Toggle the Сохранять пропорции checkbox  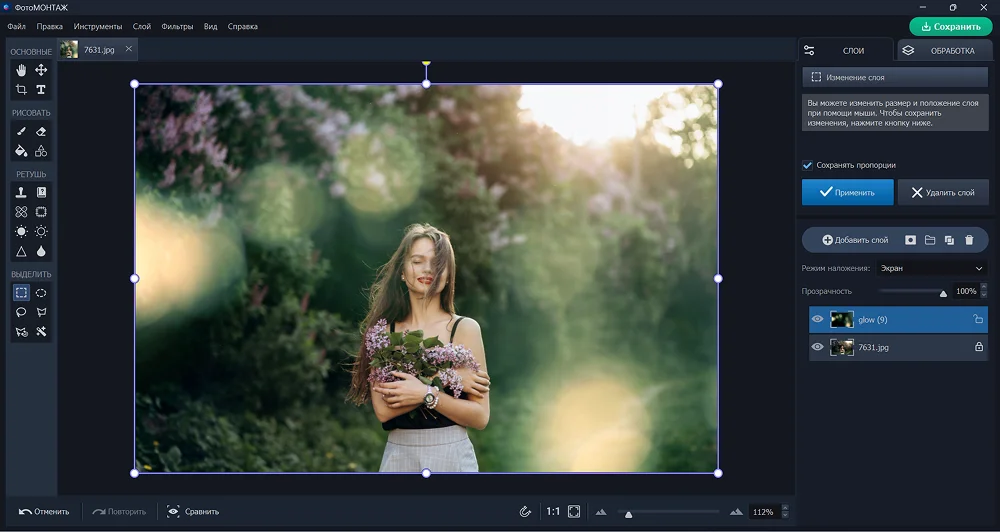click(807, 165)
